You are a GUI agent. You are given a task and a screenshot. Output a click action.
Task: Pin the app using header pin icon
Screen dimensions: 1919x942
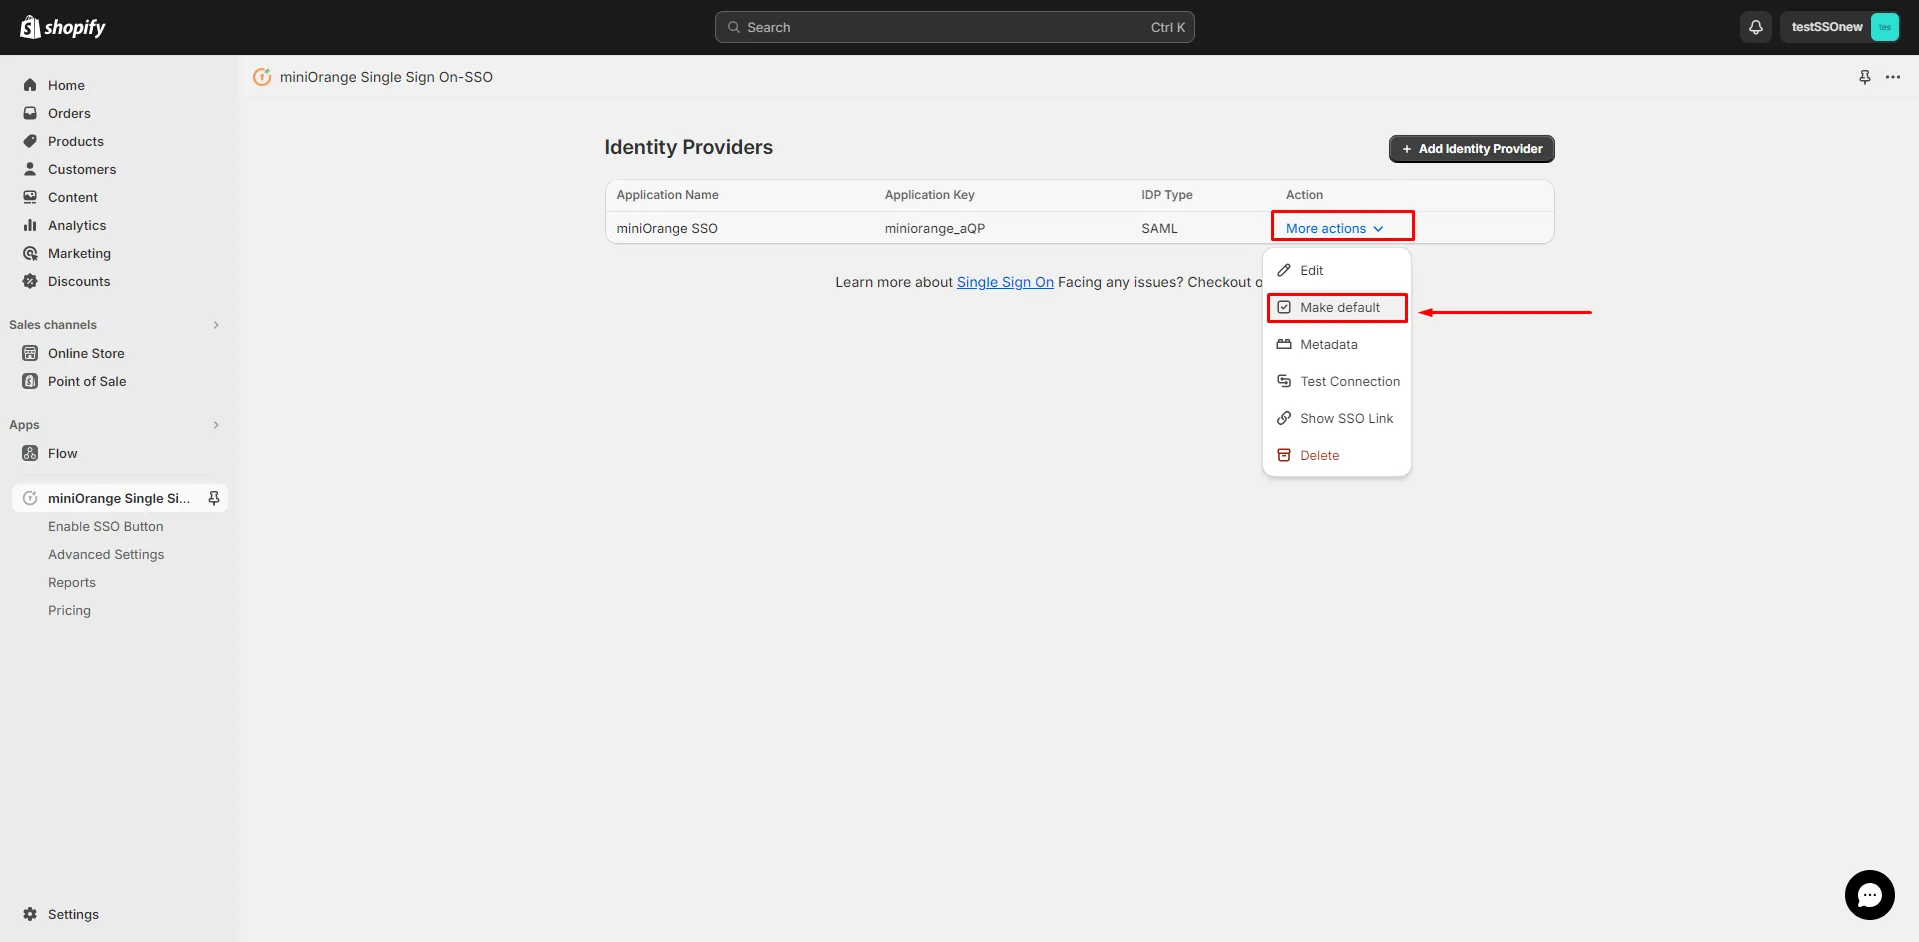click(x=1865, y=77)
